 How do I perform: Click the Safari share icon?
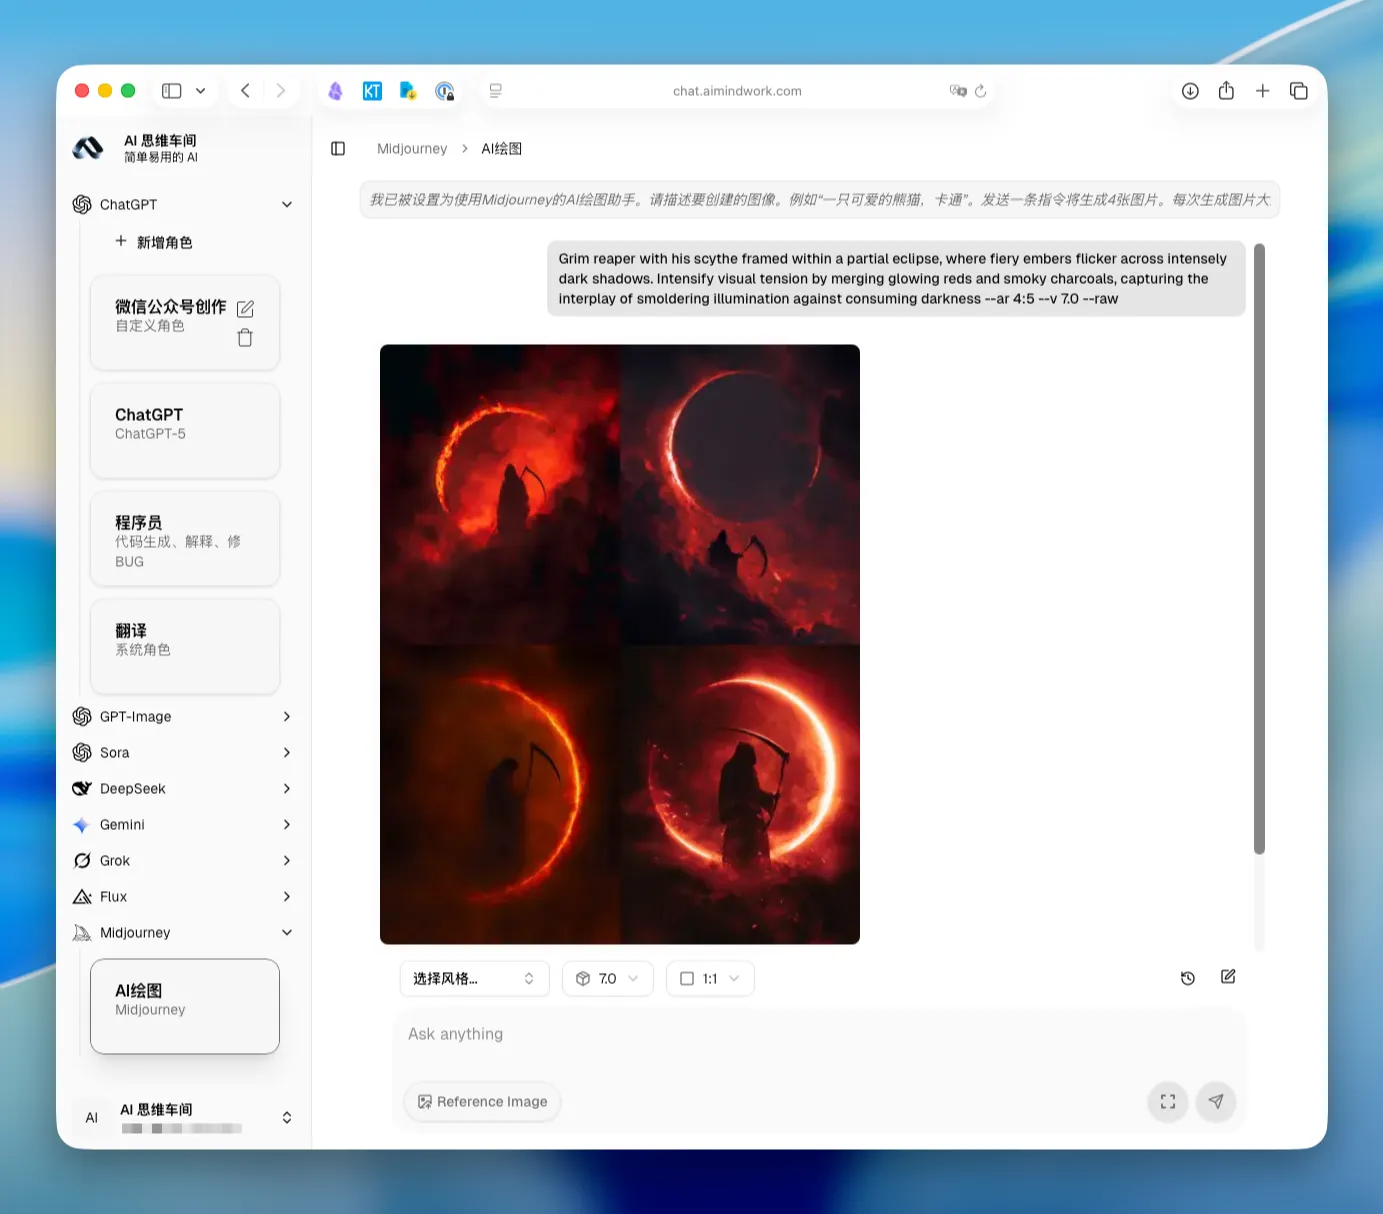1226,91
